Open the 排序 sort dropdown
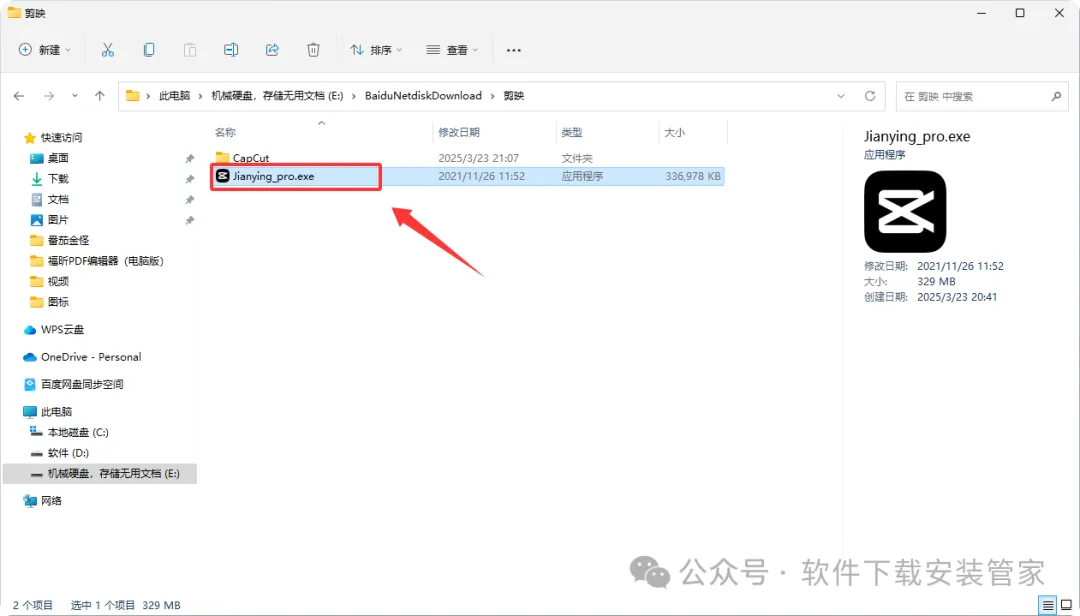The height and width of the screenshot is (616, 1080). click(x=376, y=50)
